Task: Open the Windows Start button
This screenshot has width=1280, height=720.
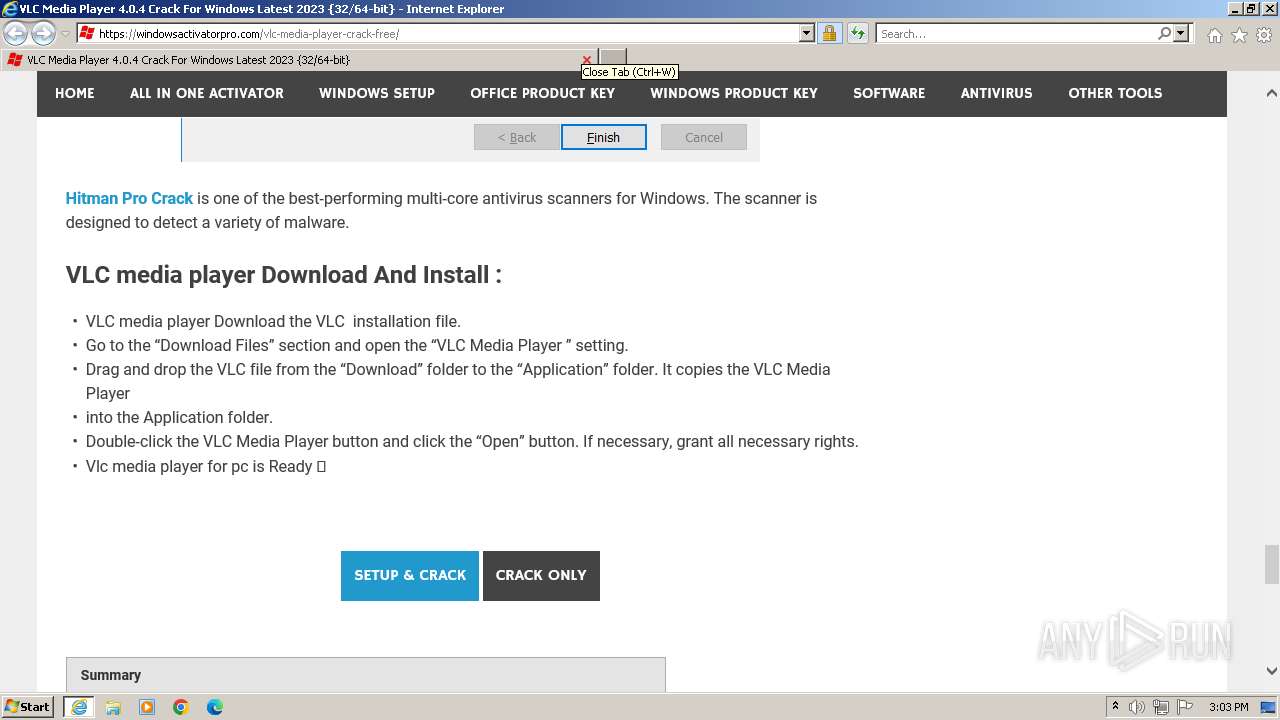Action: click(x=28, y=707)
